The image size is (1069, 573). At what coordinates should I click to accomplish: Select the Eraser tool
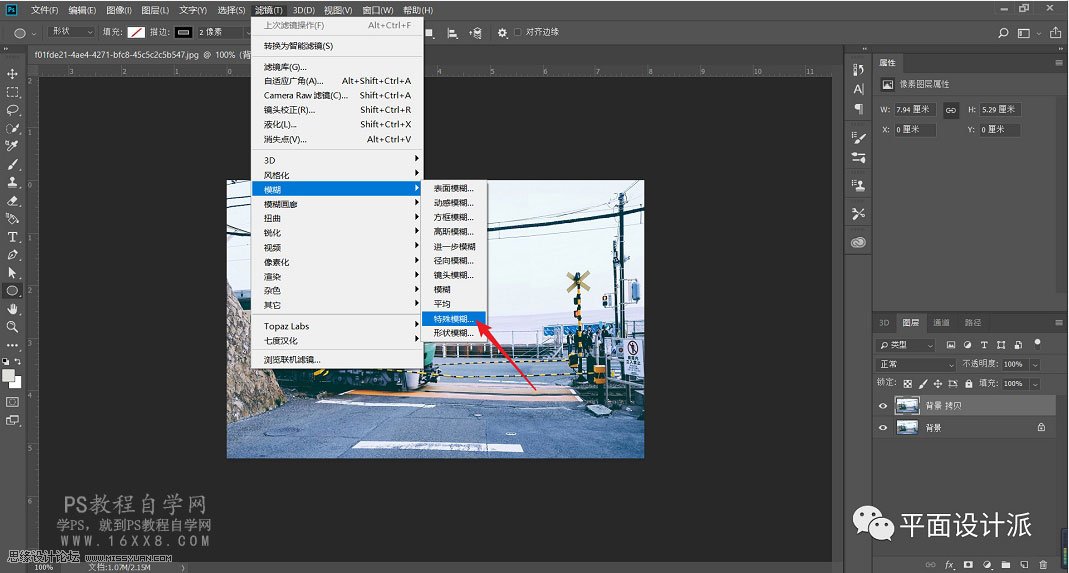pos(12,201)
